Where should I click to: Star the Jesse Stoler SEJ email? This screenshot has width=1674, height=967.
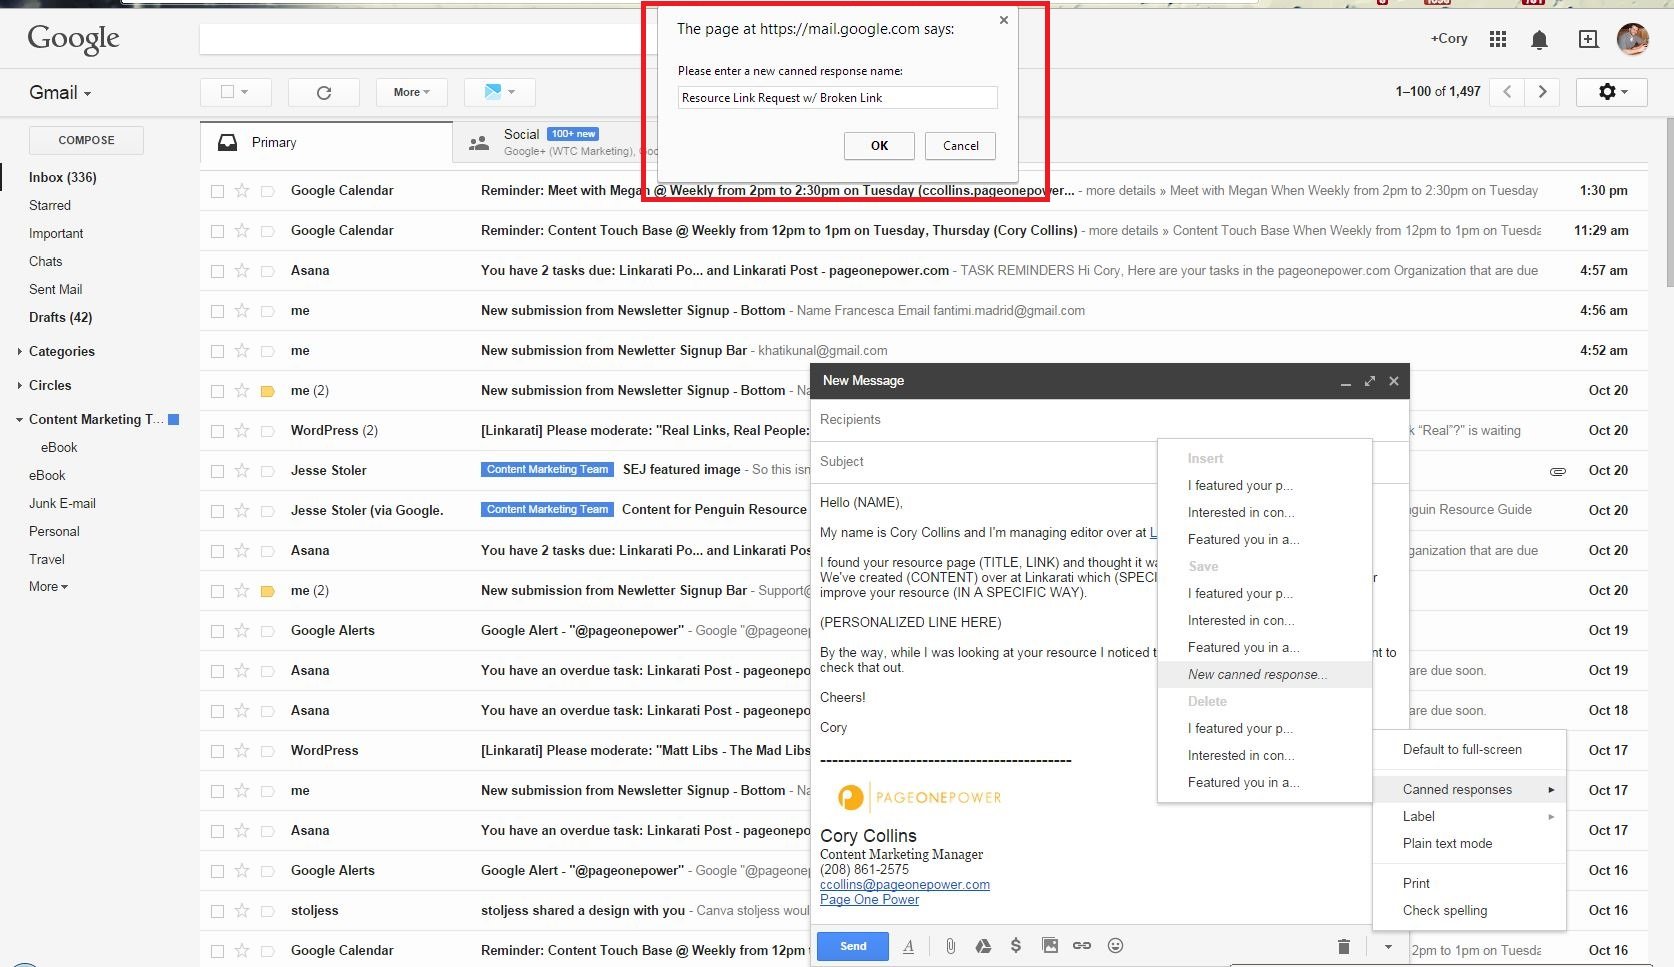click(242, 471)
